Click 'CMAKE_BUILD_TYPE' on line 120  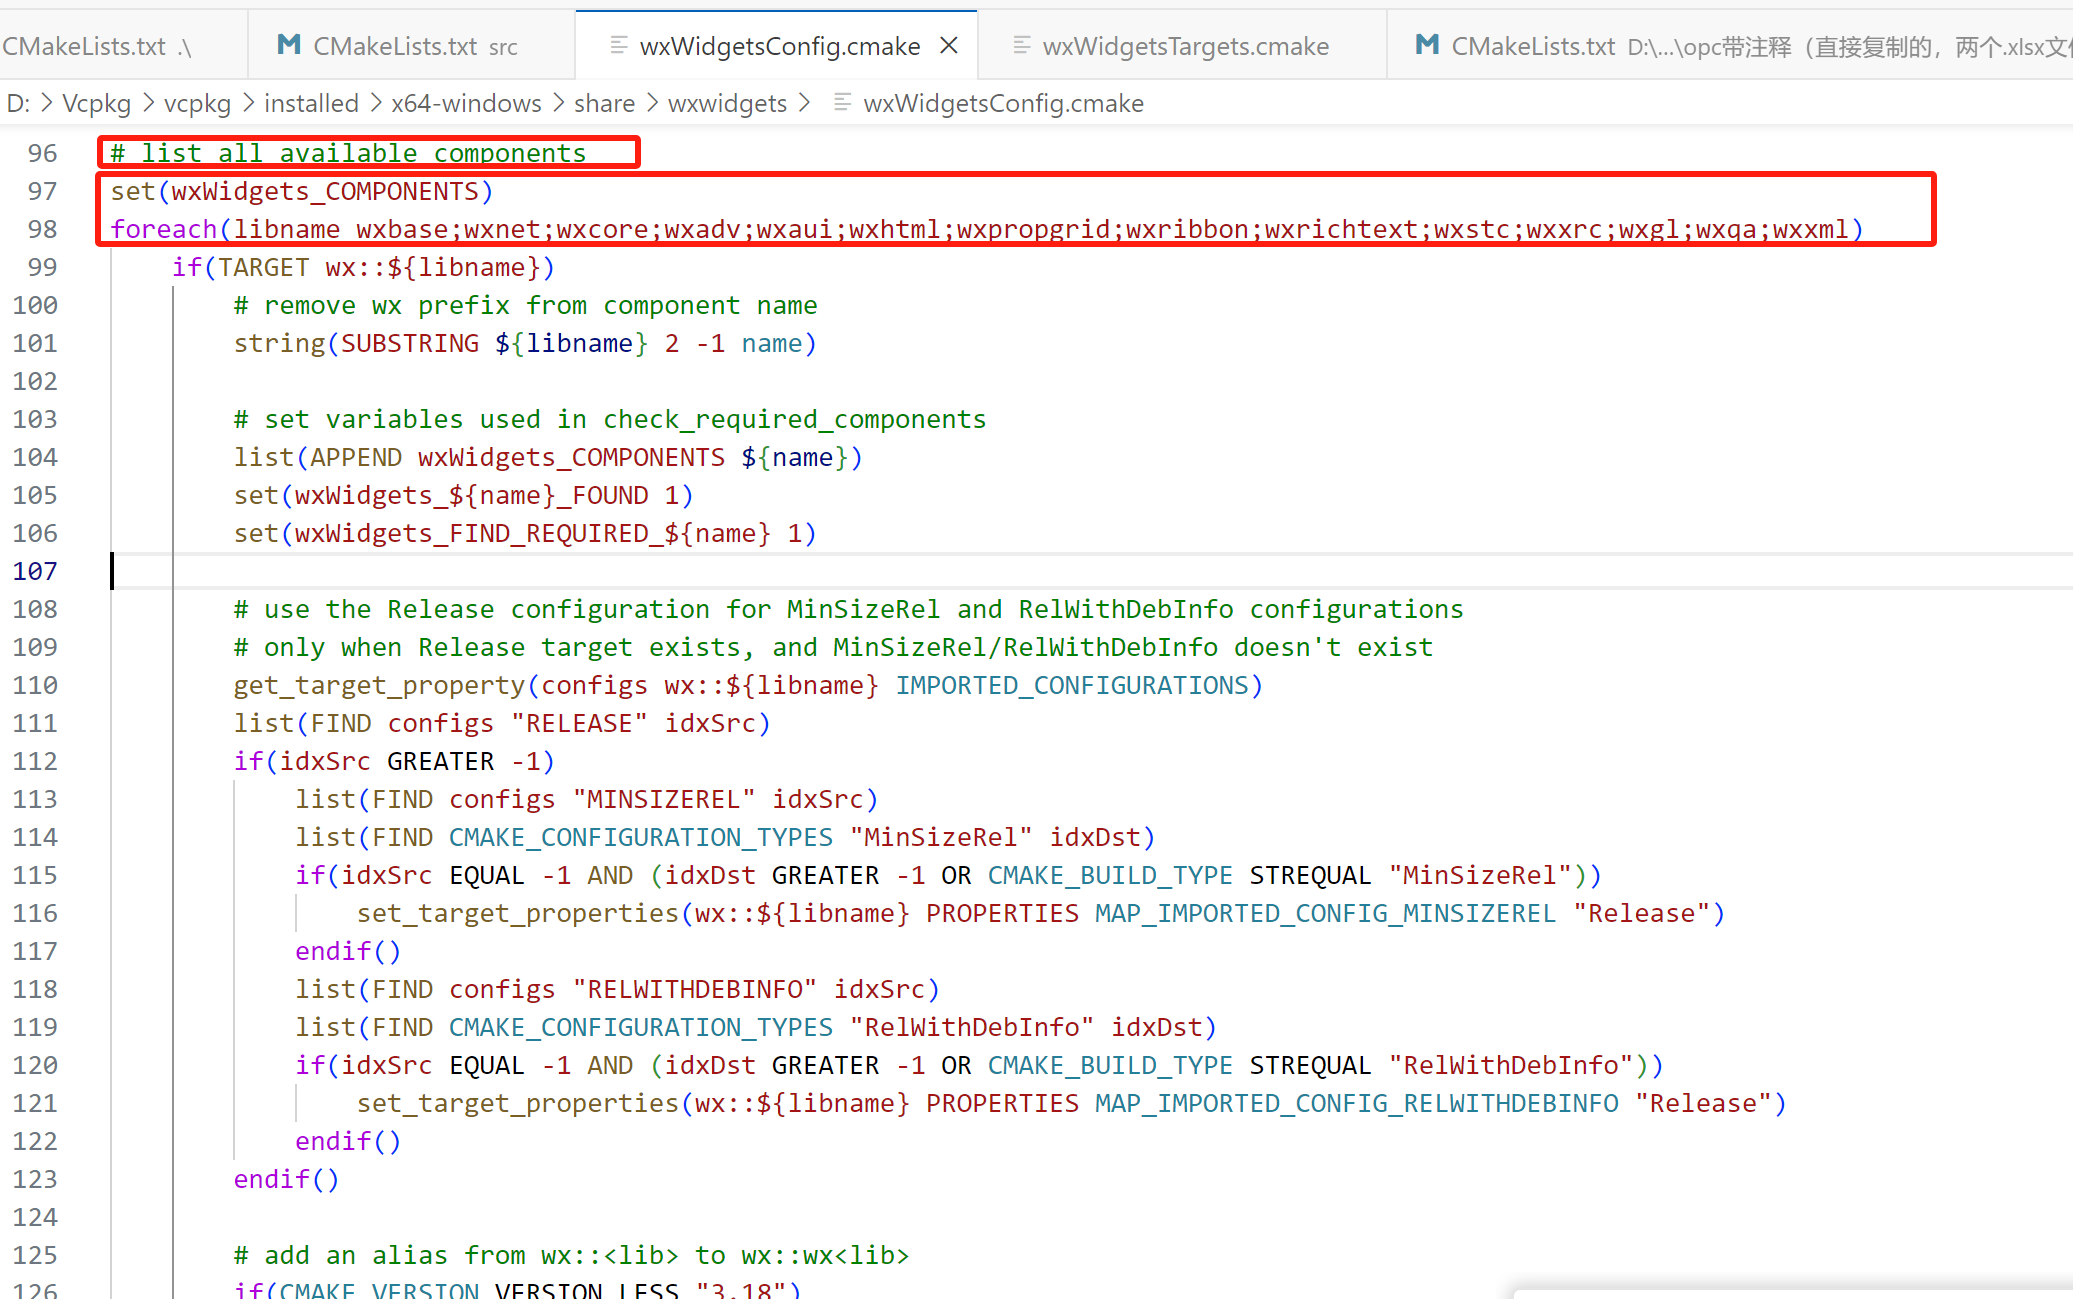pos(1110,1065)
